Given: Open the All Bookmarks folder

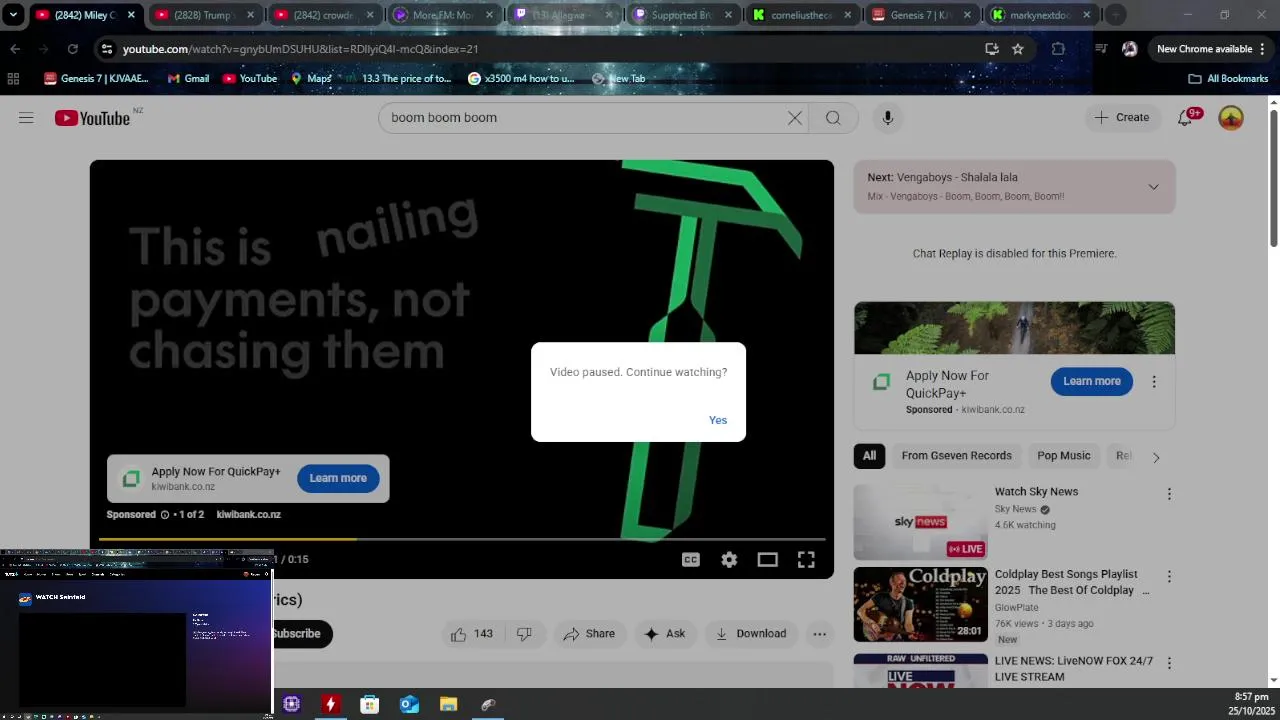Looking at the screenshot, I should pos(1228,79).
